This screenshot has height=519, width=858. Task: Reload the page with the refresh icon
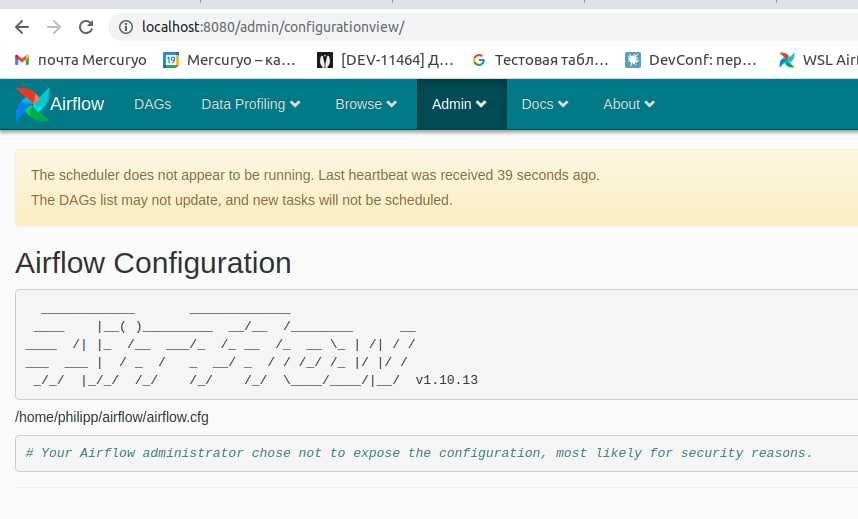pos(86,27)
